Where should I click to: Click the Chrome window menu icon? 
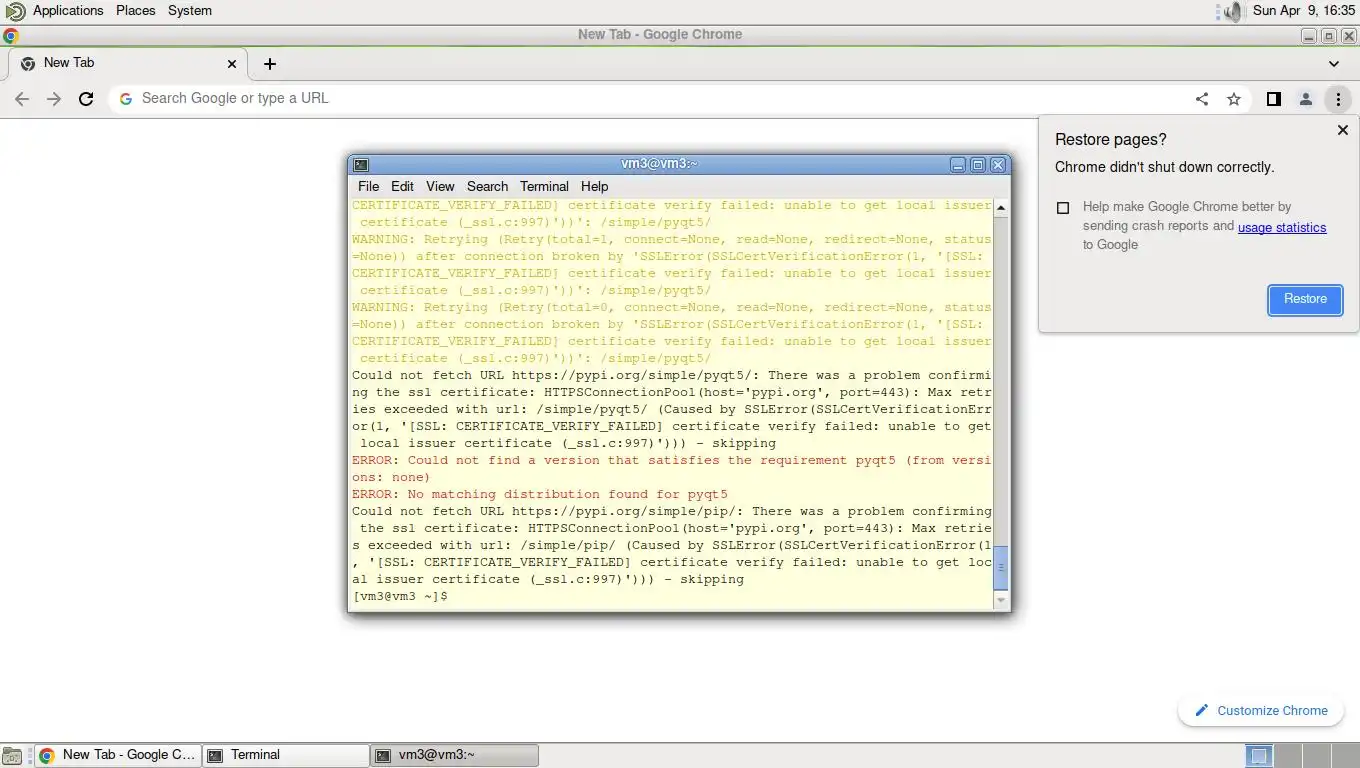11,36
